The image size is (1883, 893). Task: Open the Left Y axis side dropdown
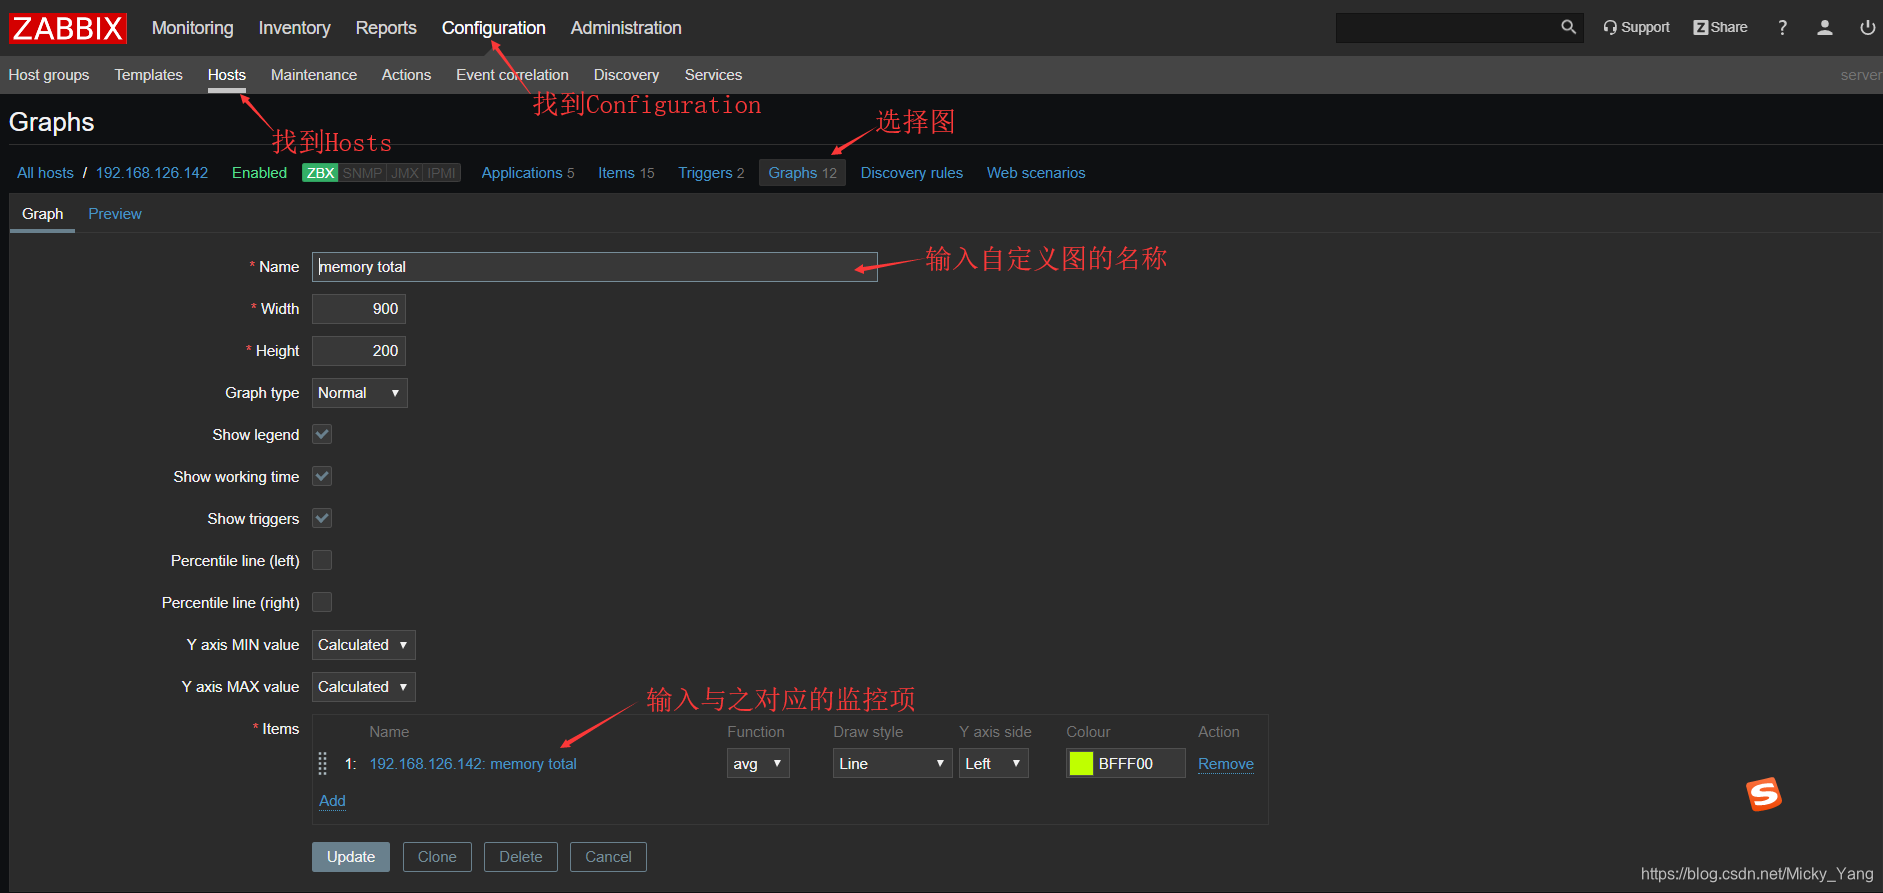[994, 763]
